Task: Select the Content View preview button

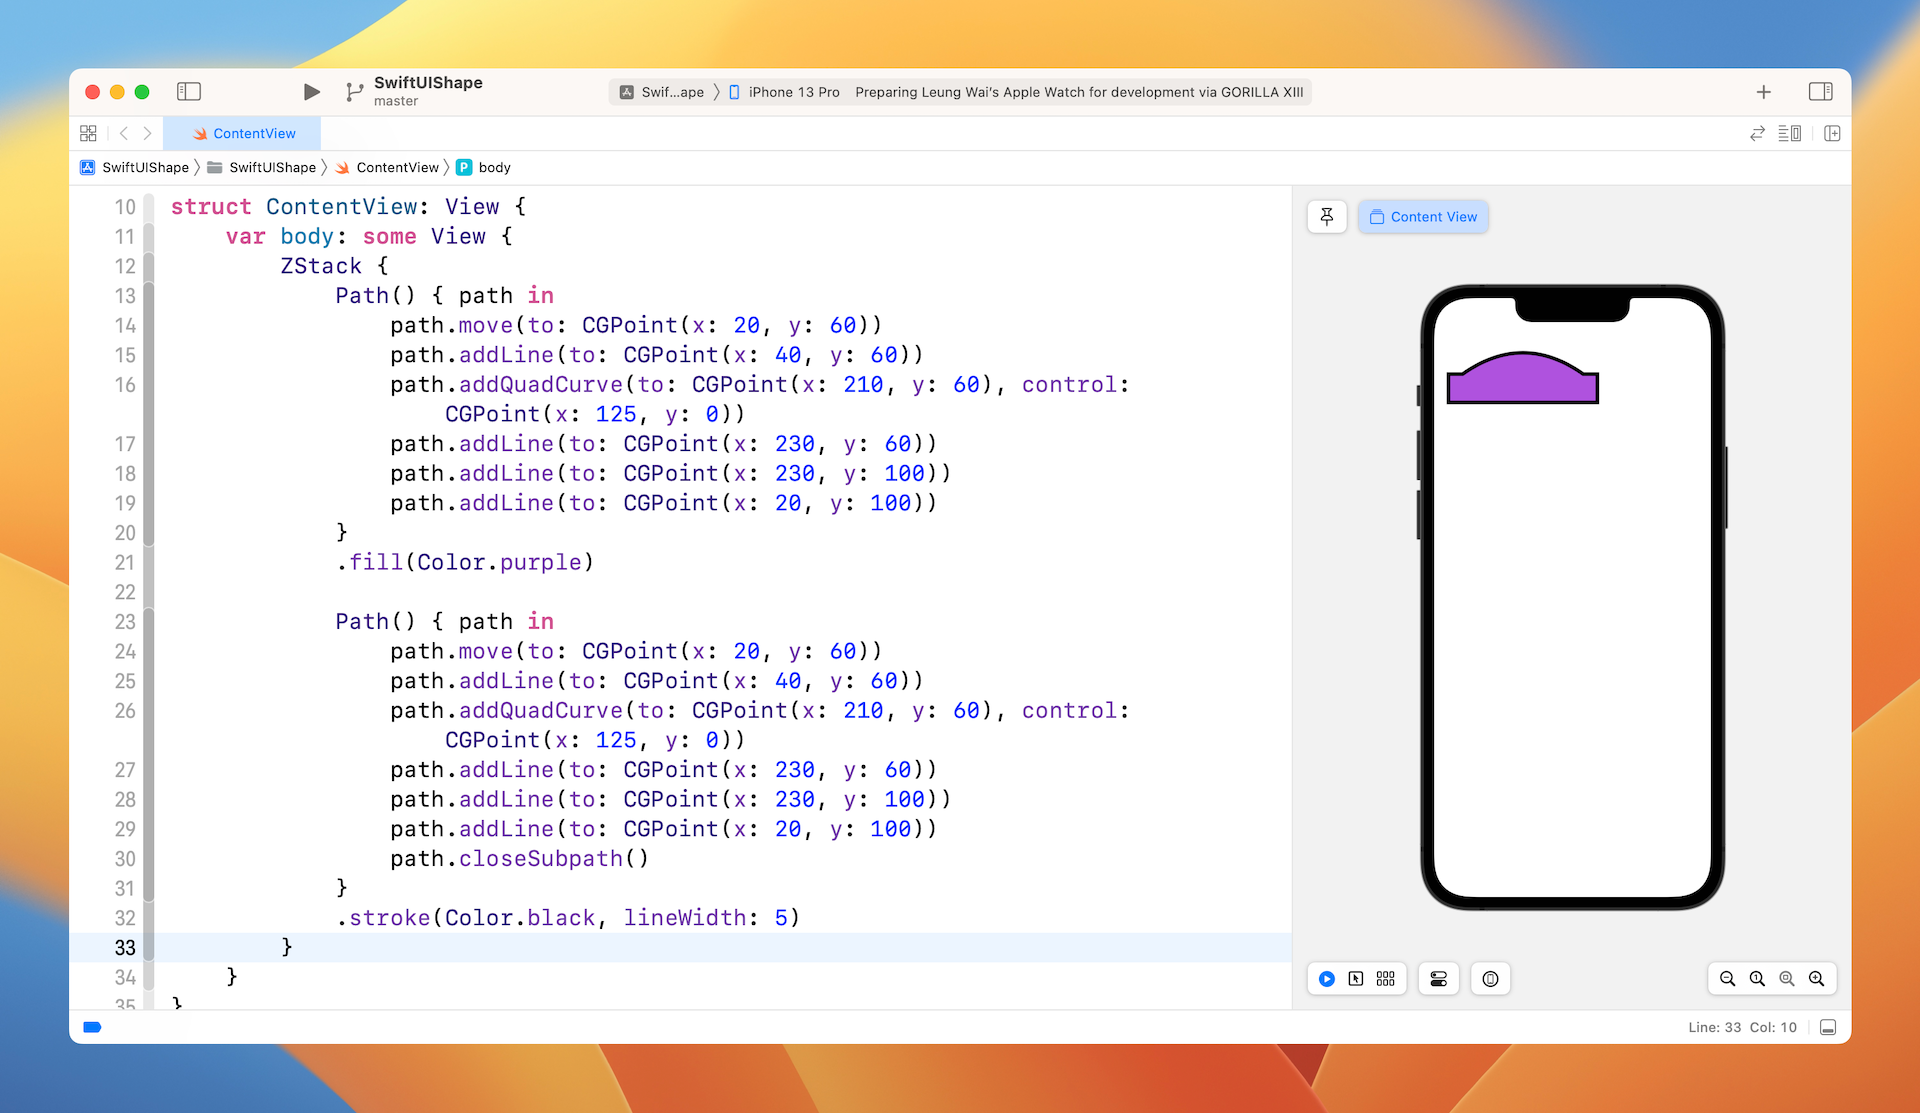Action: click(1423, 217)
